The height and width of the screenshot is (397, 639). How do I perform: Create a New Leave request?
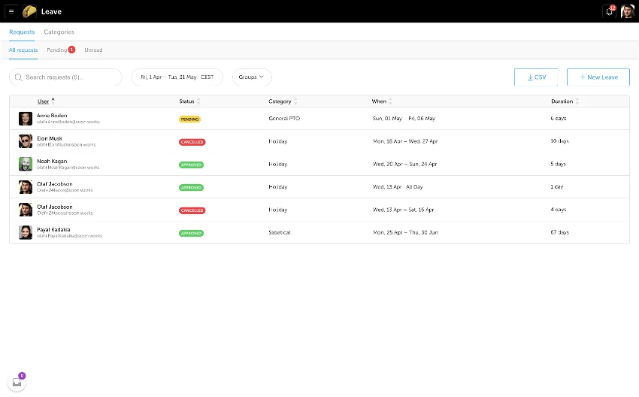tap(598, 77)
